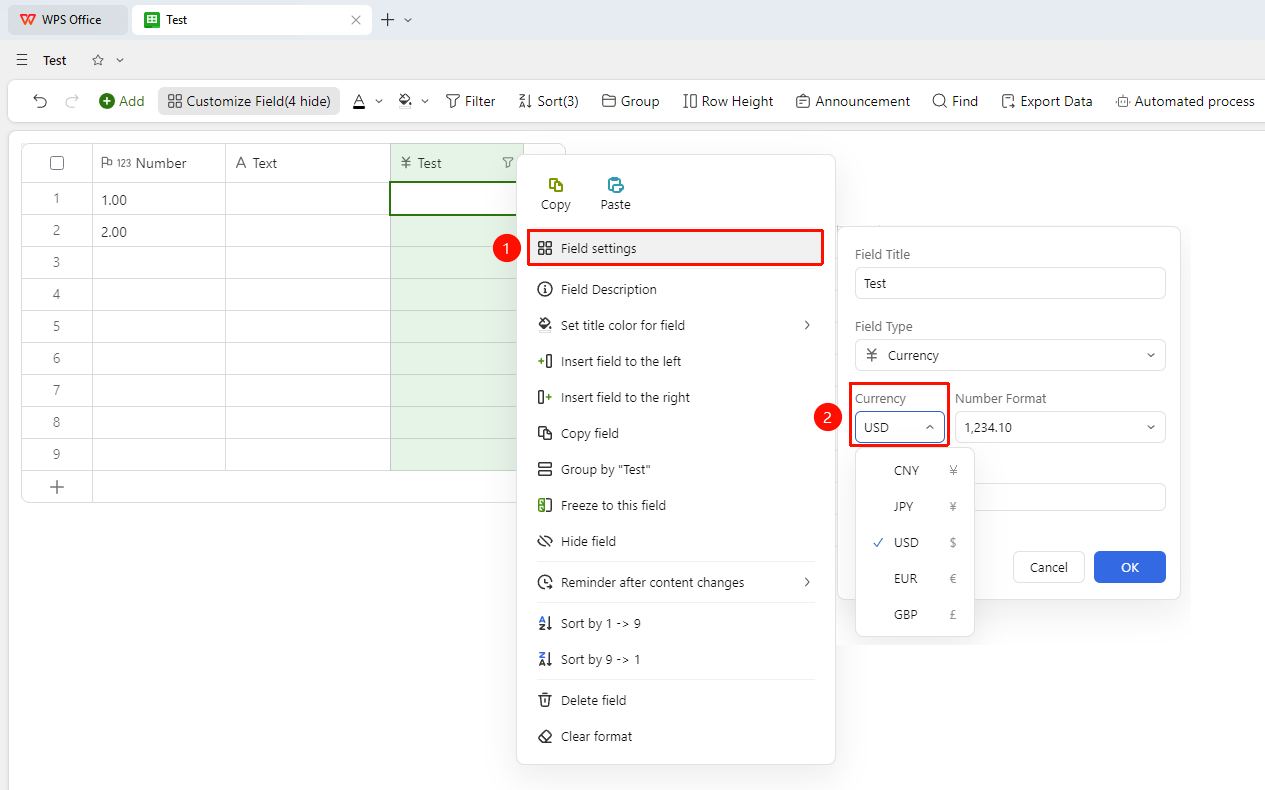This screenshot has width=1265, height=790.
Task: Click the Add button in toolbar
Action: (x=122, y=101)
